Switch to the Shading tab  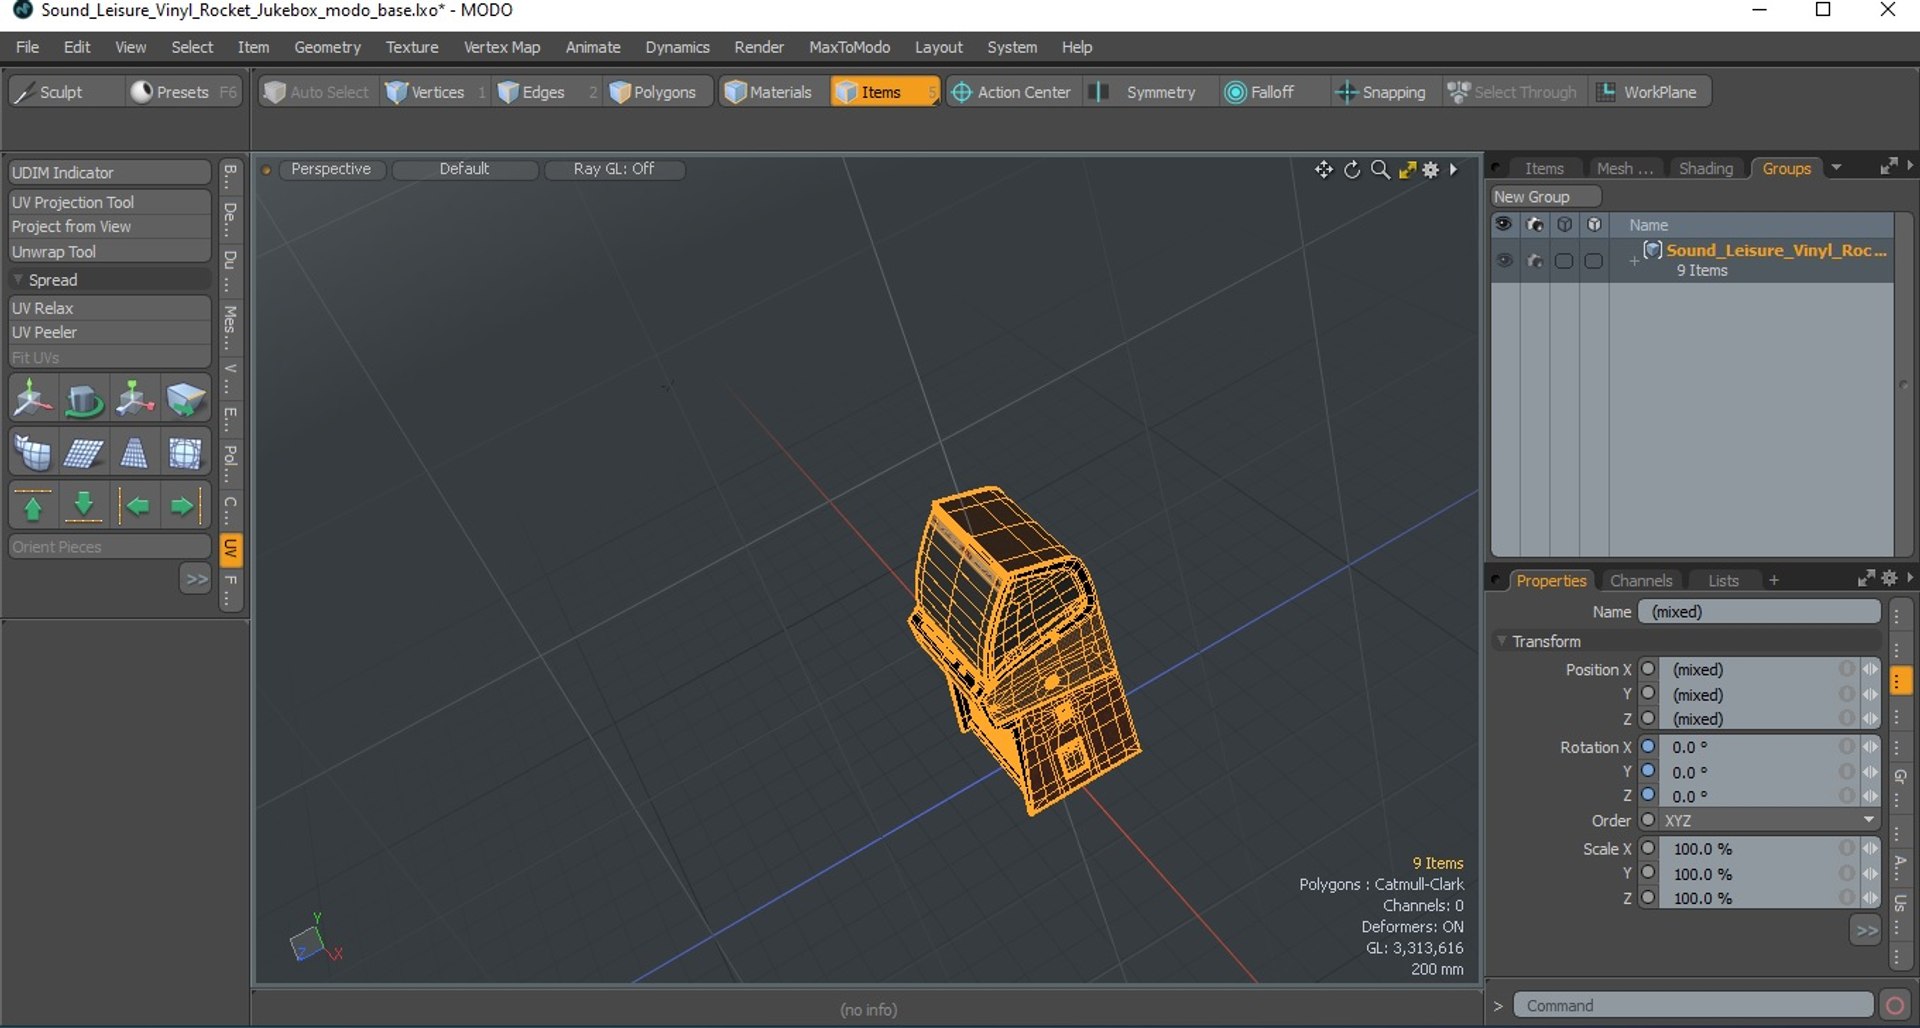tap(1705, 168)
